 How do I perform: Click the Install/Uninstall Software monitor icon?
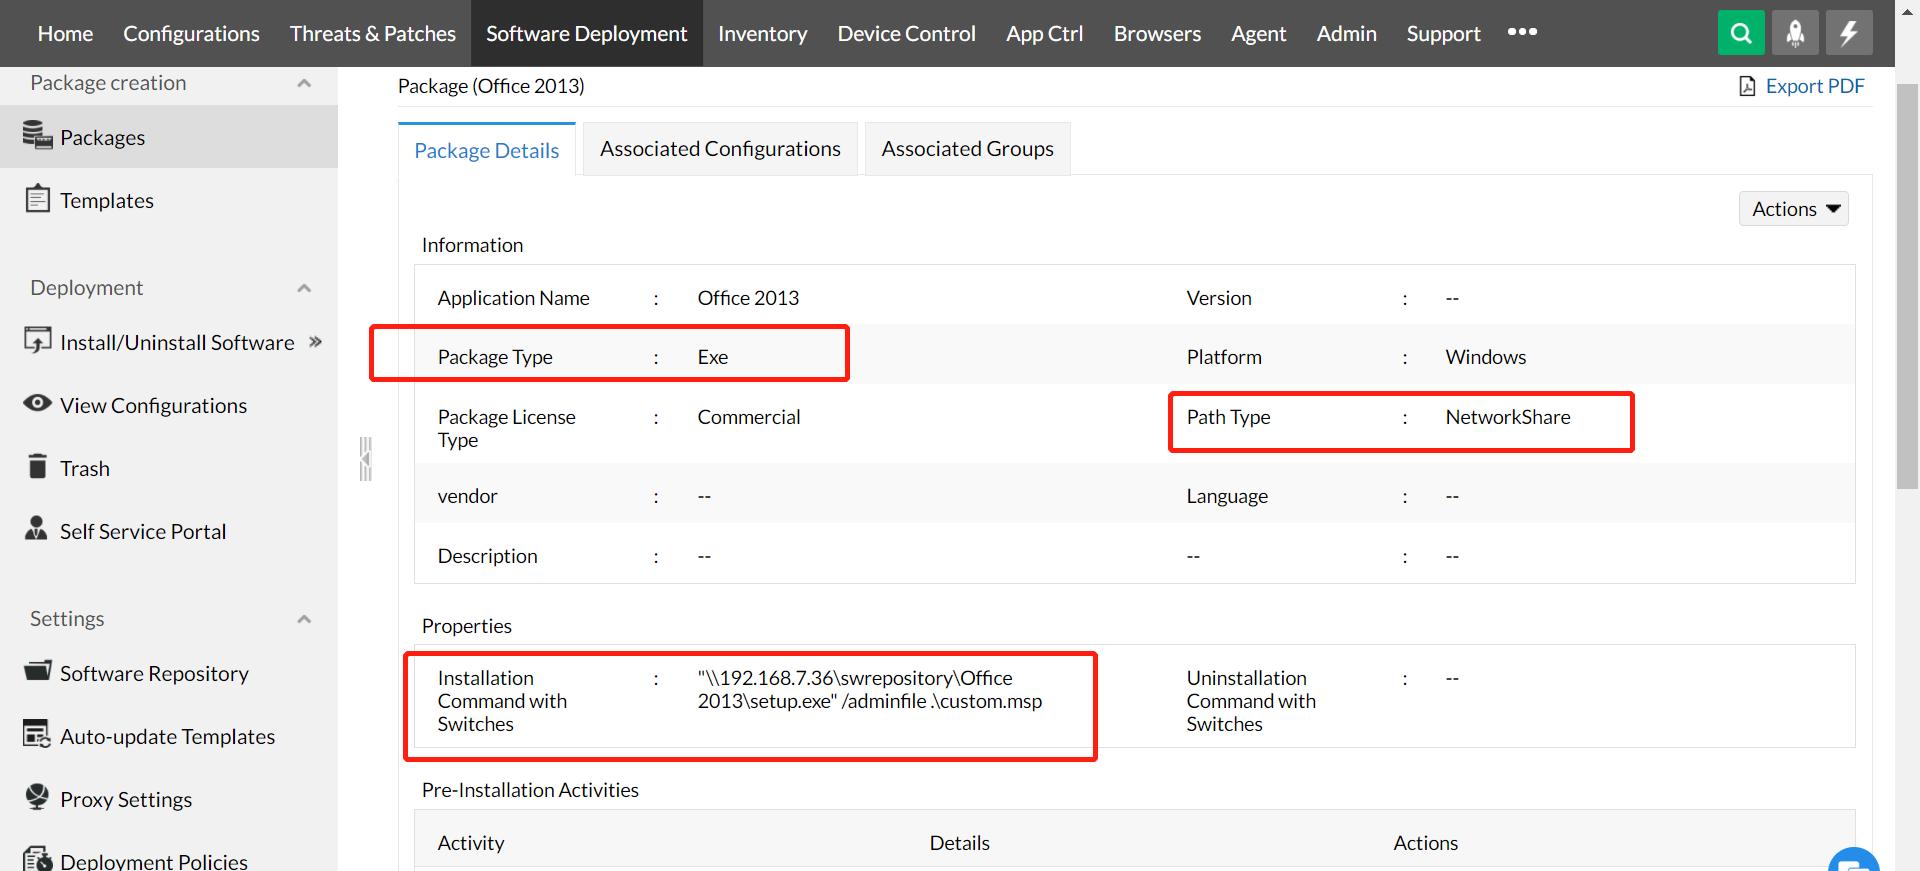click(x=37, y=341)
